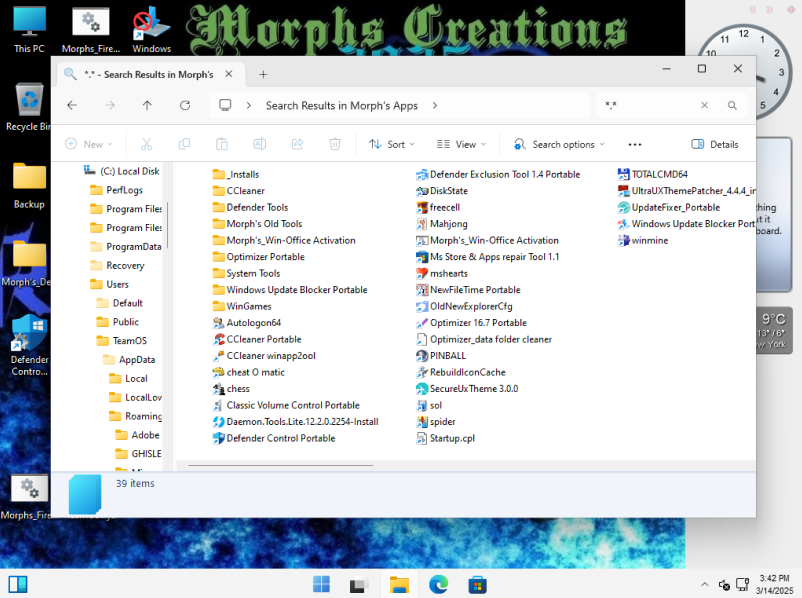This screenshot has width=802, height=598.
Task: Open the Defender Tools folder
Action: pos(250,207)
